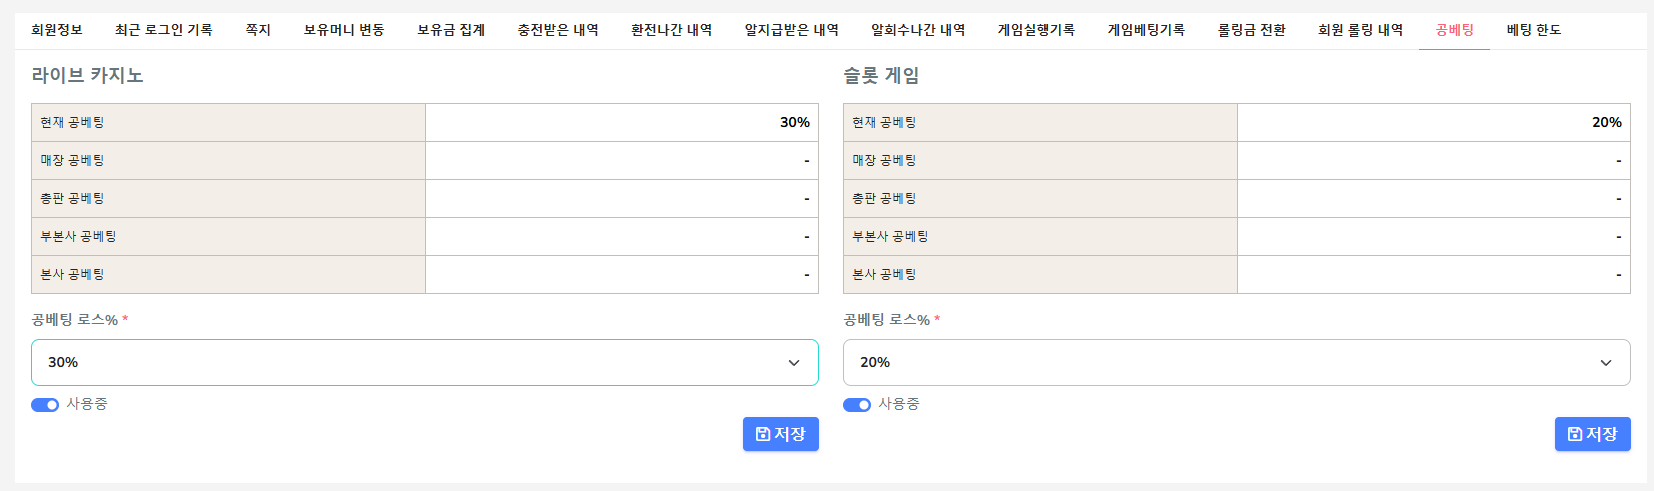Select the 공베팅 tab
Screen dimensions: 1654x491
pos(1454,30)
